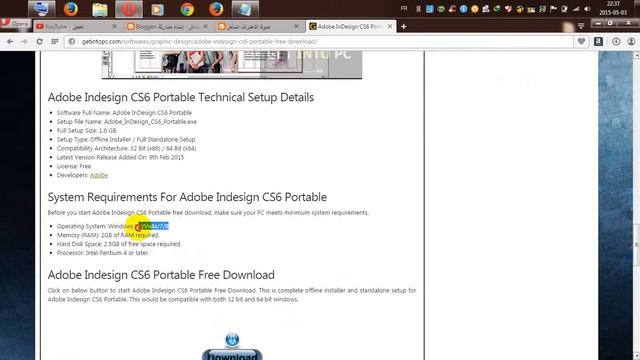Click the 'Processor: Intel Pentium 4' line
Image resolution: width=640 pixels, height=360 pixels.
(103, 253)
